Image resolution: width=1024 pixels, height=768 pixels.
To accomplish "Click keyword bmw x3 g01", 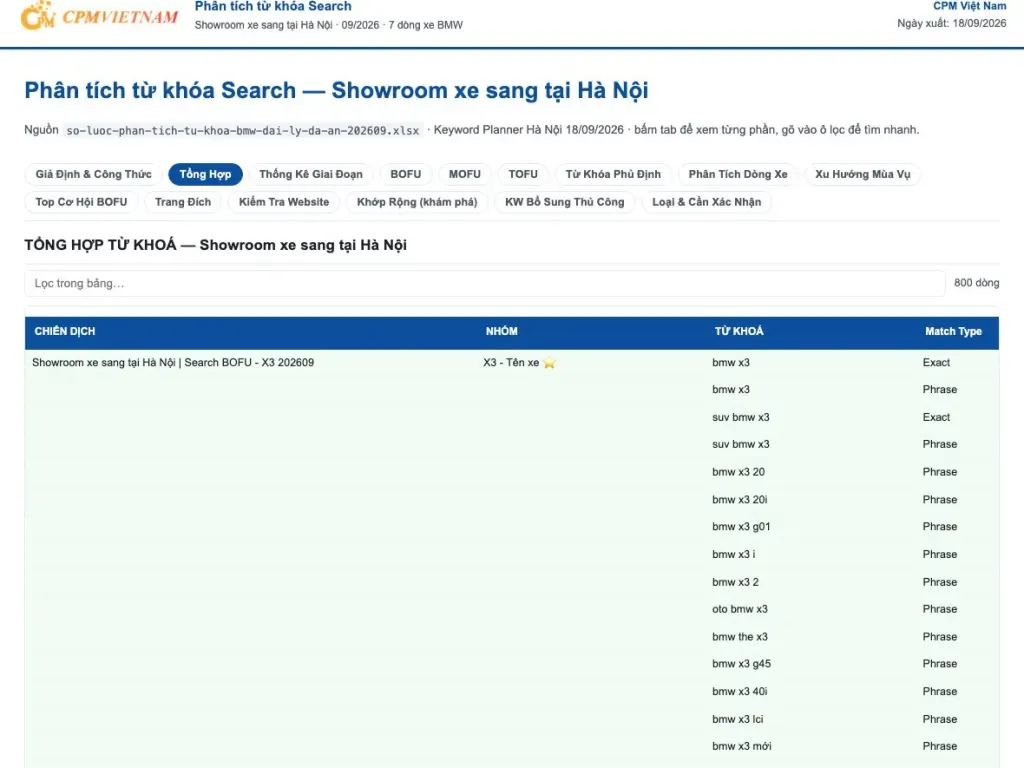I will click(x=741, y=526).
